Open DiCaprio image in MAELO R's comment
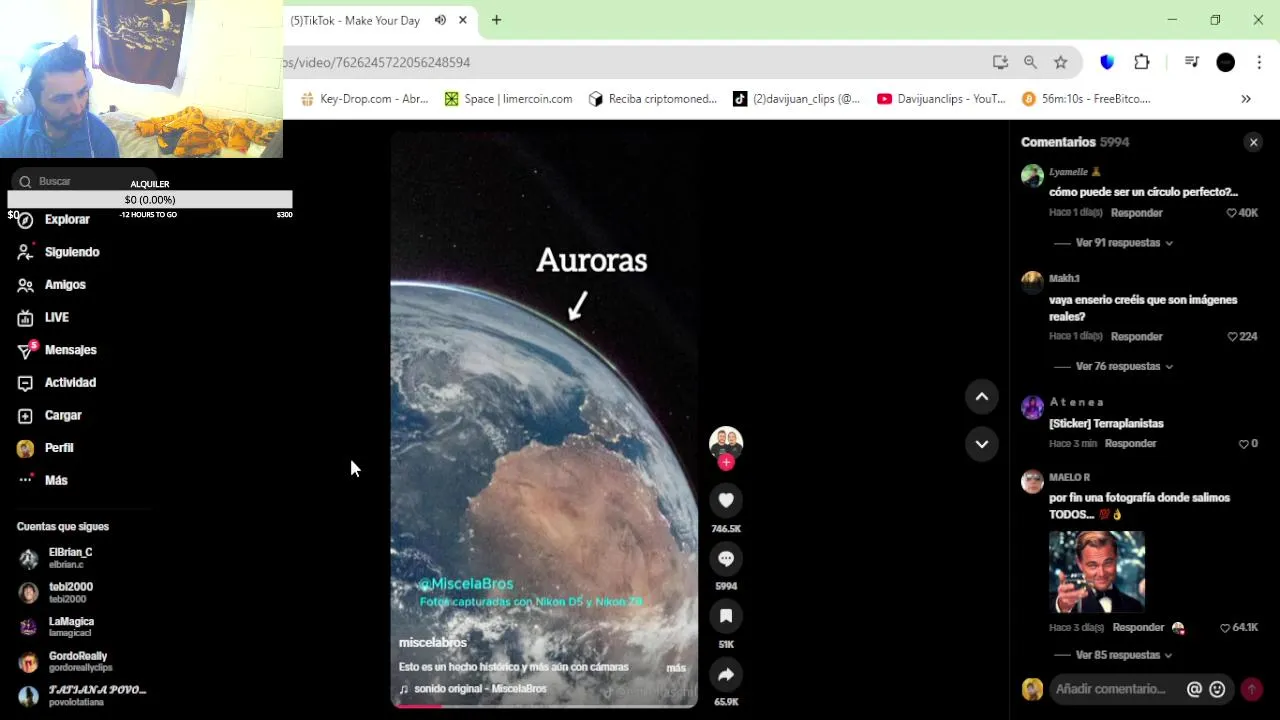Screen dimensions: 1280x720 (x=1097, y=572)
